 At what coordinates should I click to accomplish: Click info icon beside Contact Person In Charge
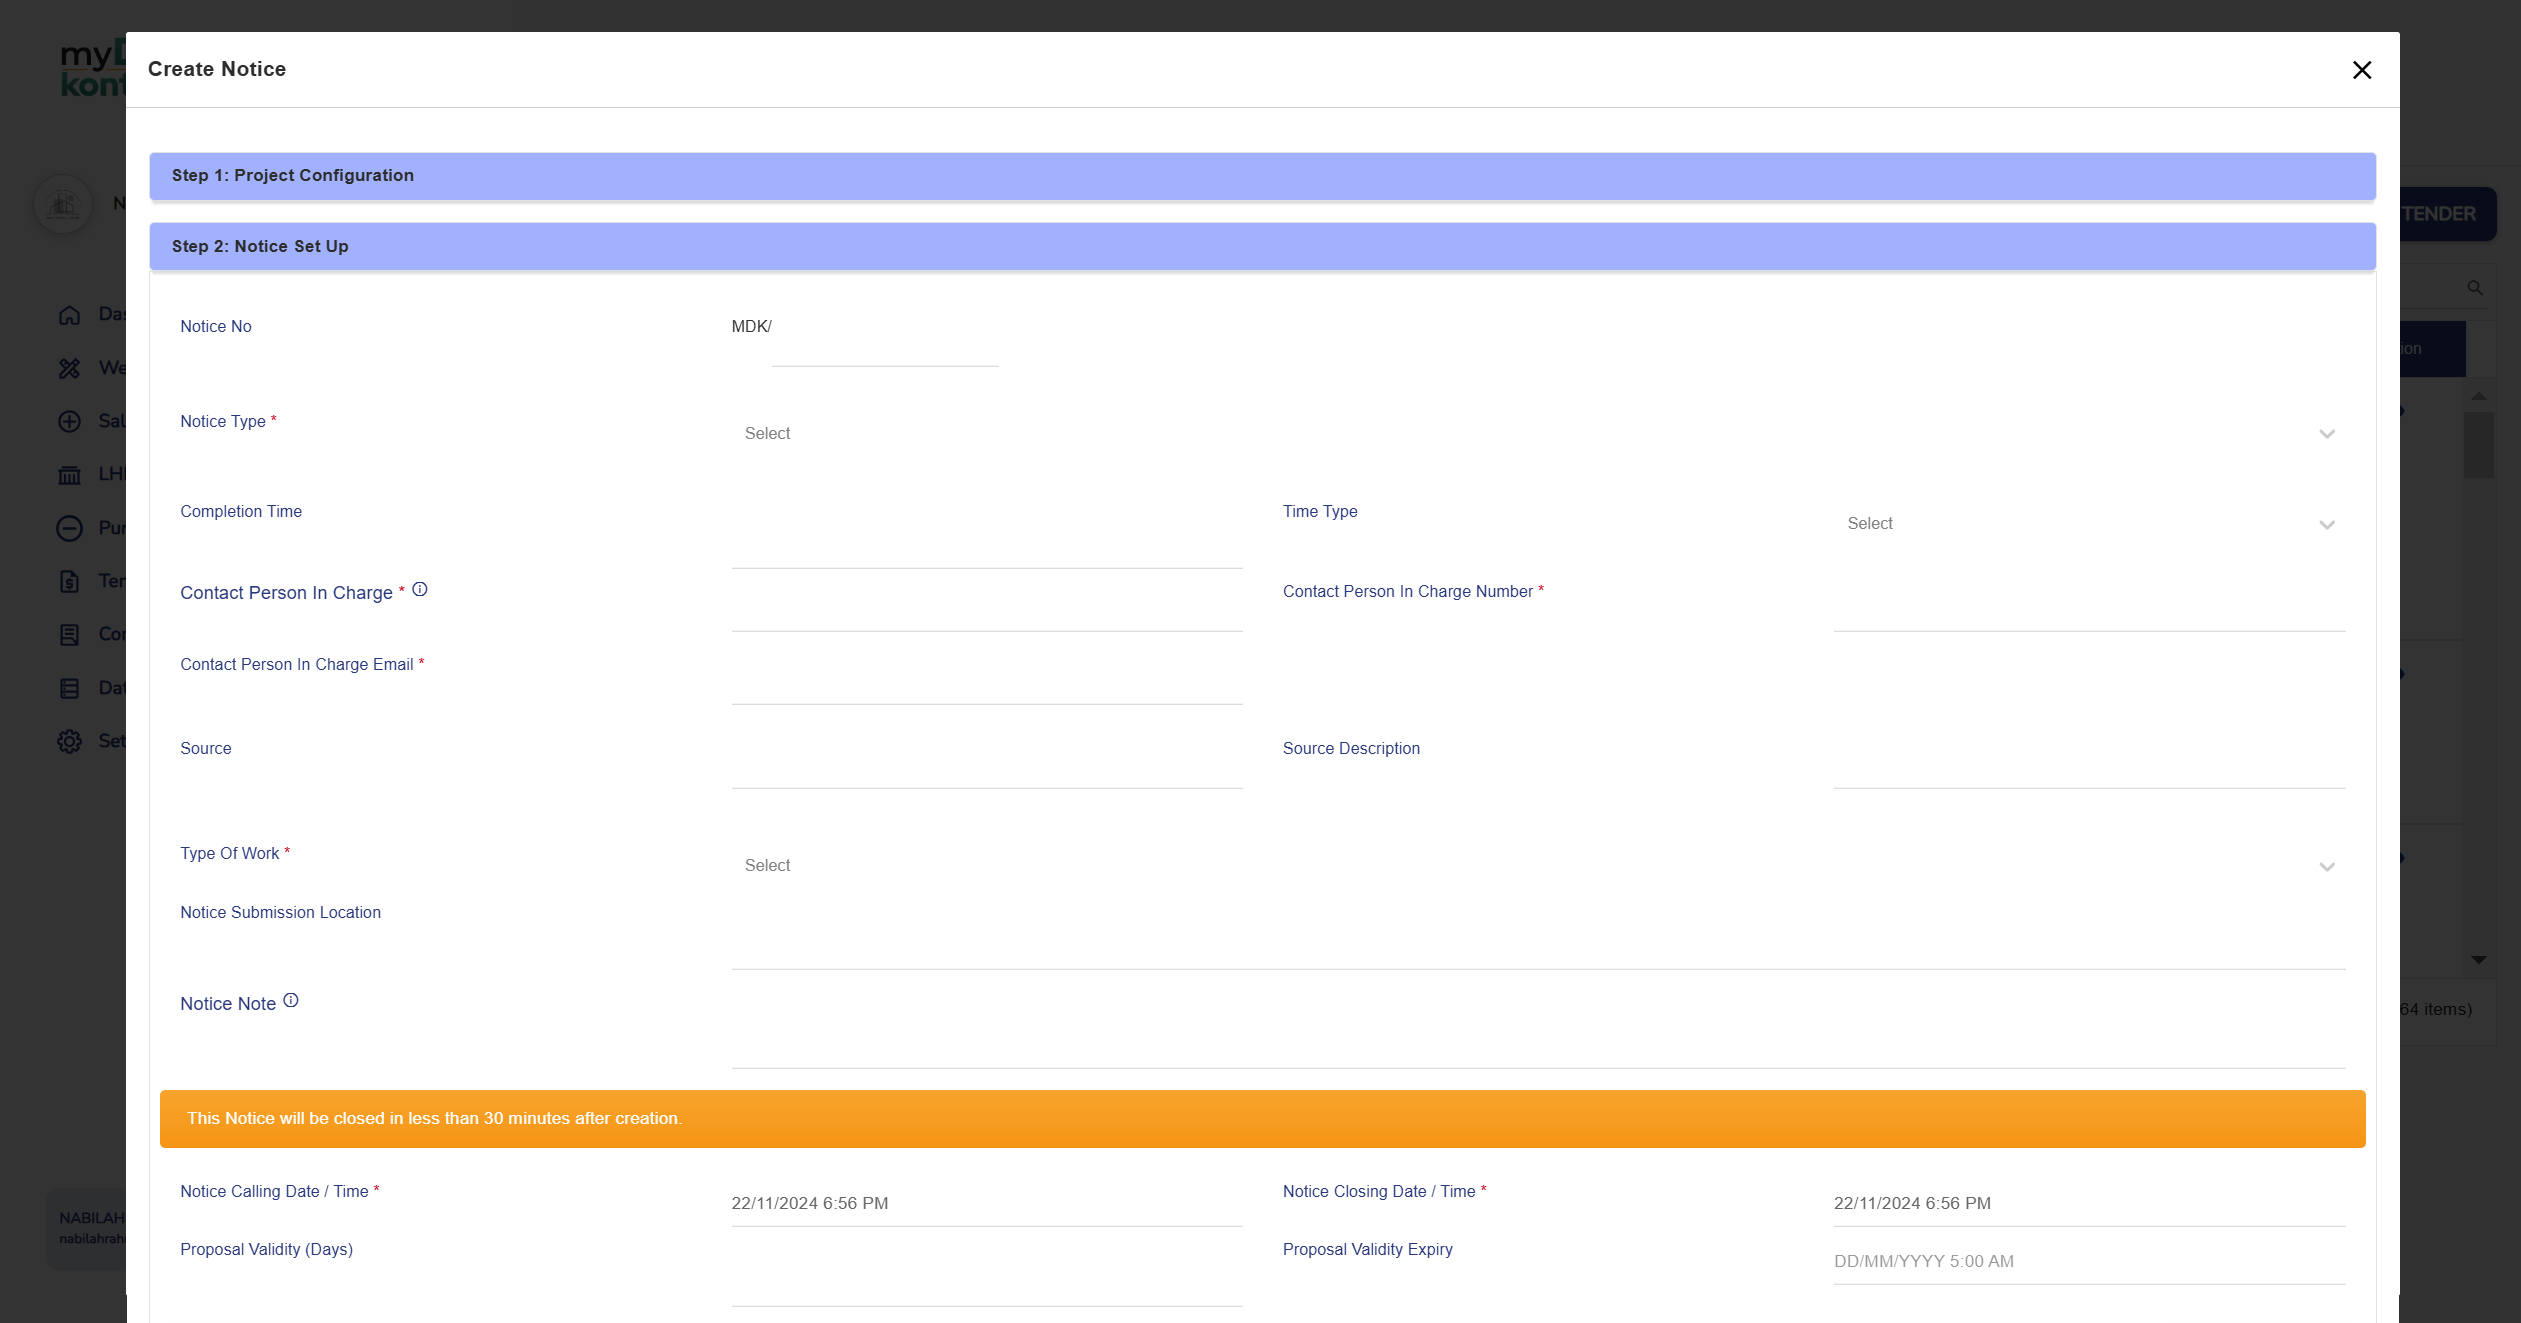tap(420, 590)
